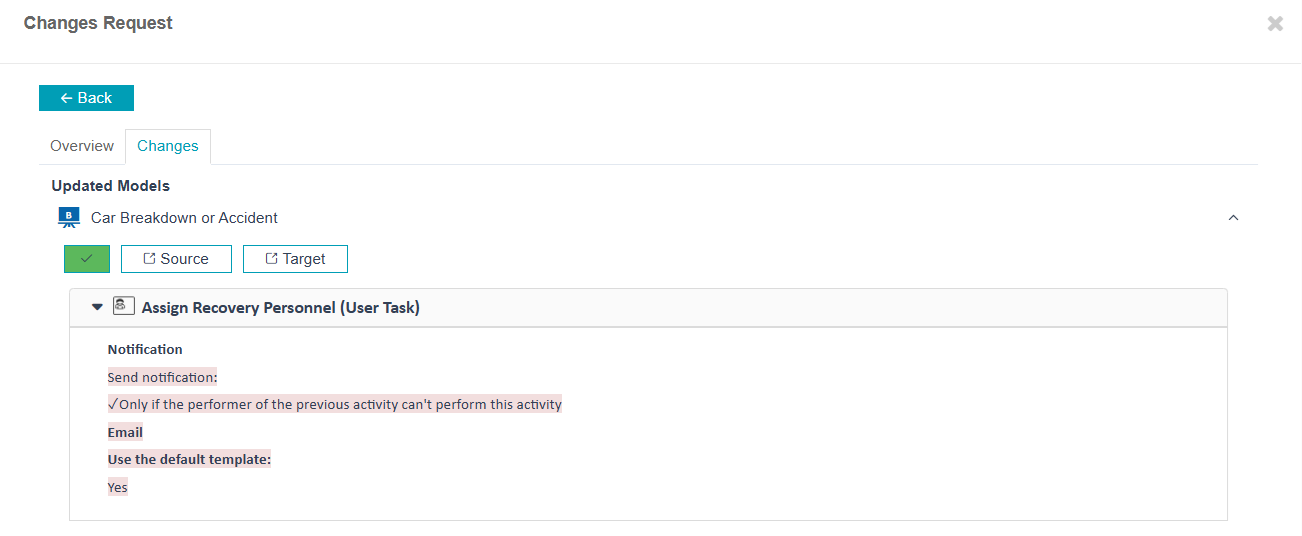This screenshot has width=1302, height=536.
Task: Go back using the Back button
Action: pos(86,98)
